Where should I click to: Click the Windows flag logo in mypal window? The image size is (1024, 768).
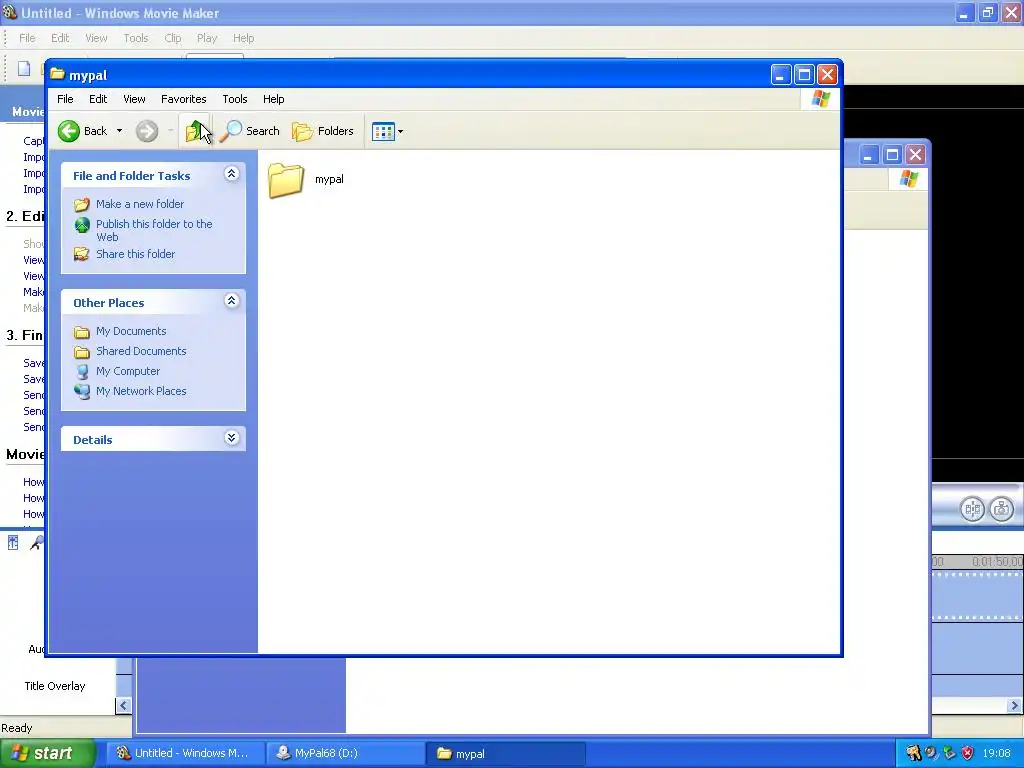[x=820, y=99]
